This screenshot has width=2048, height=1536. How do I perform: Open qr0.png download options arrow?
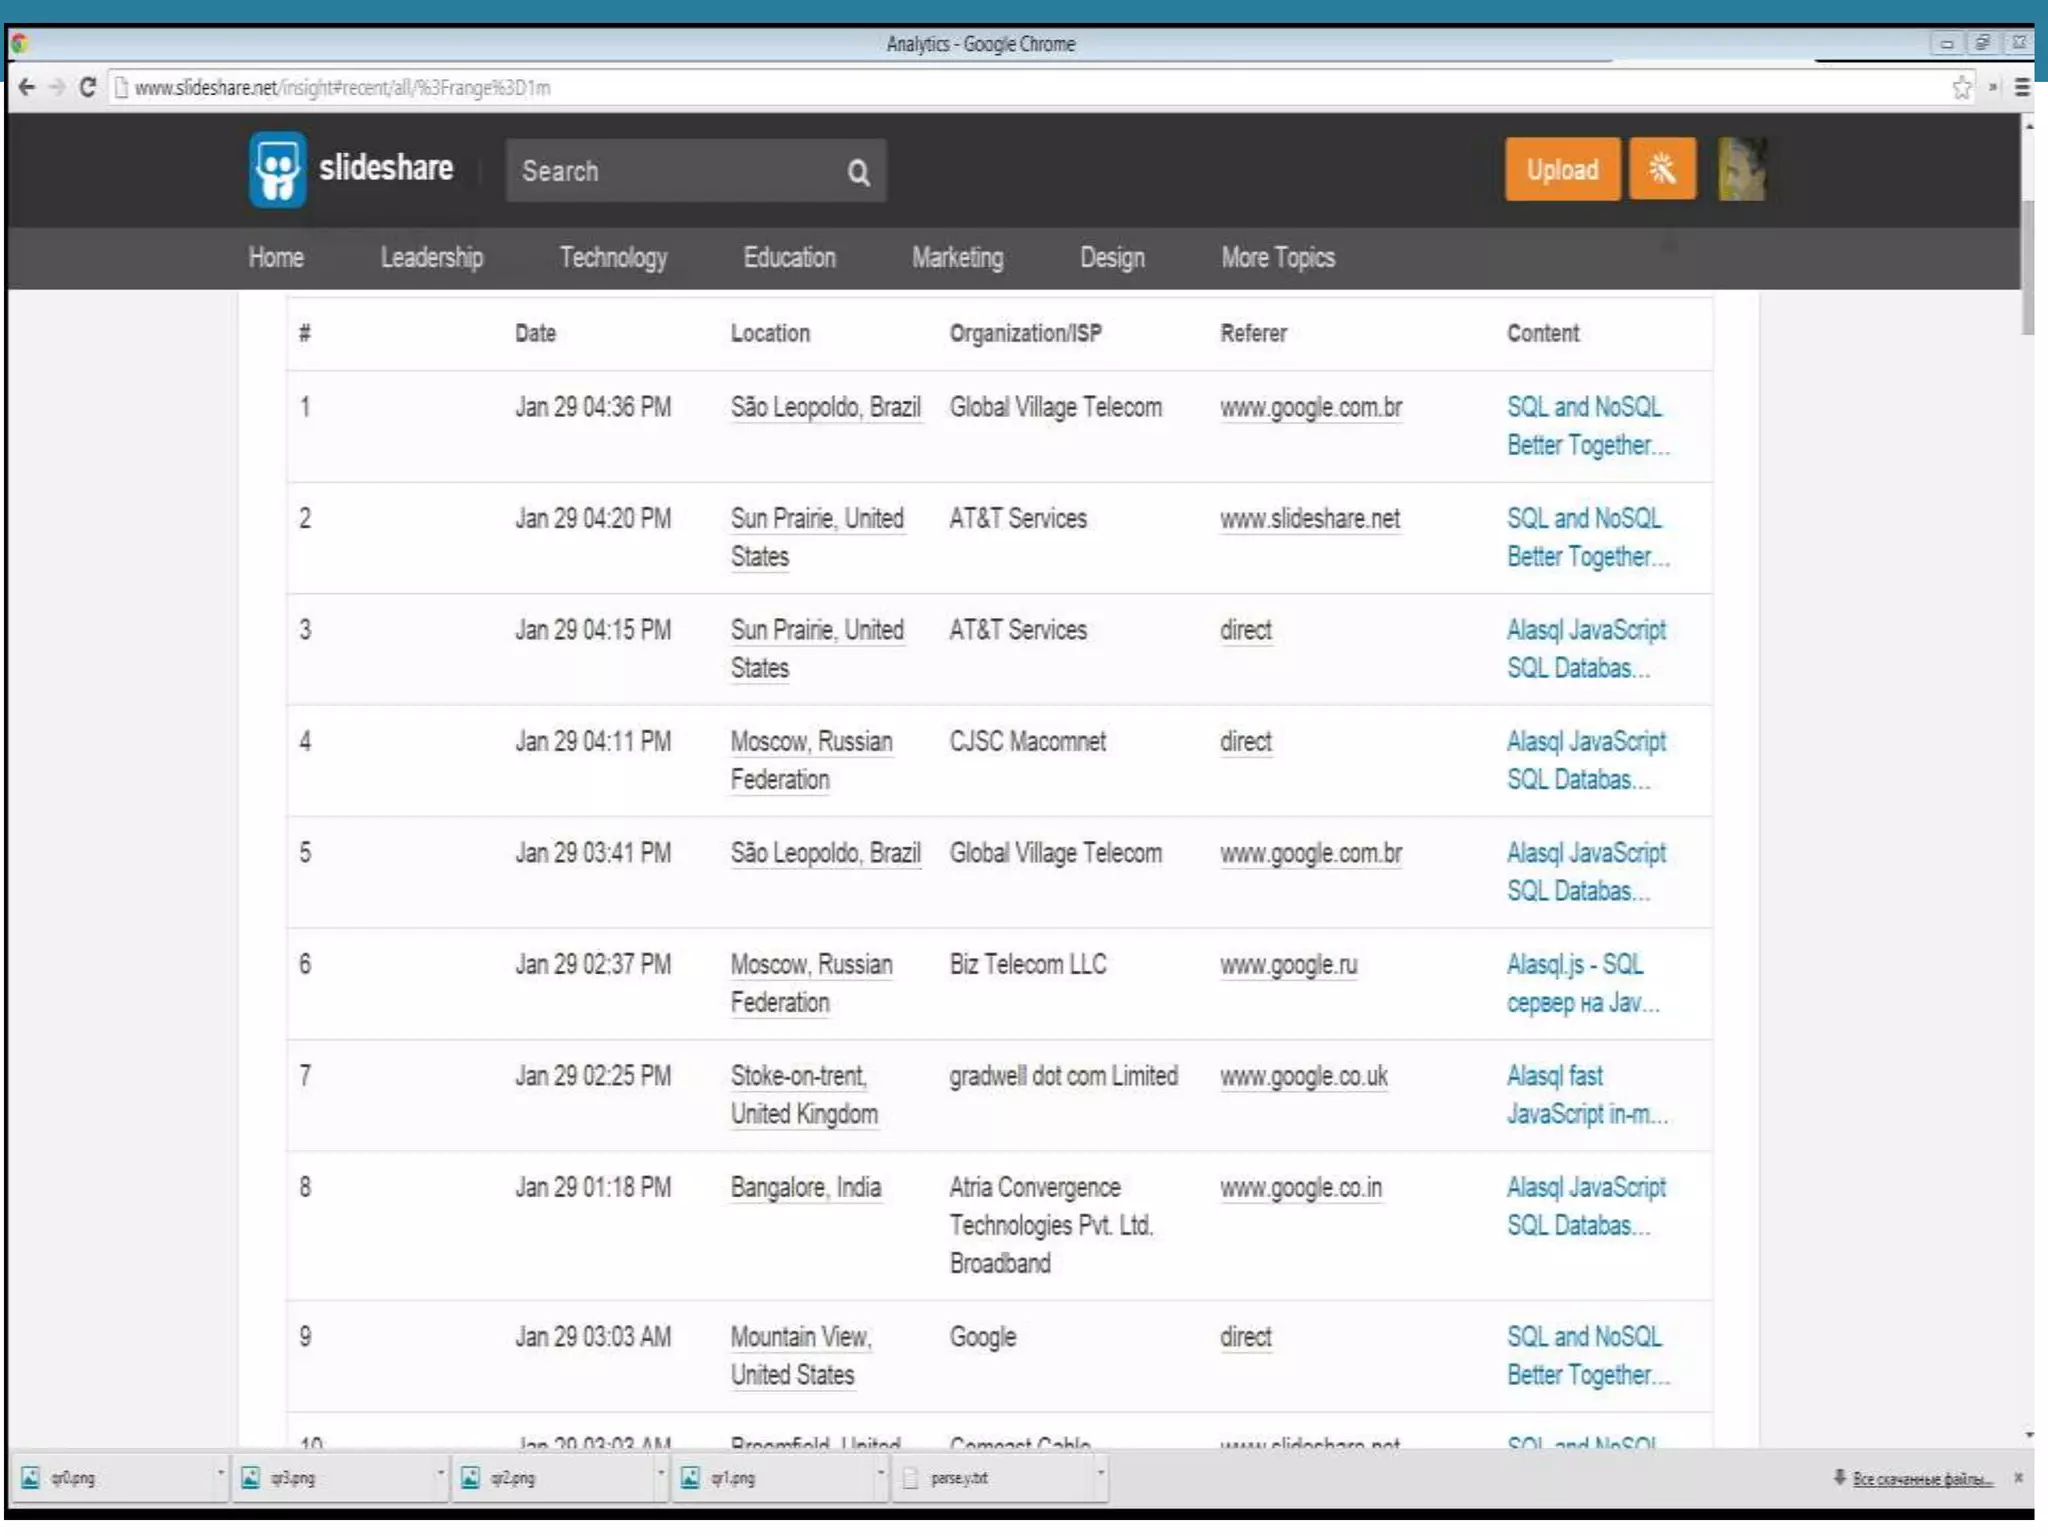tap(220, 1473)
